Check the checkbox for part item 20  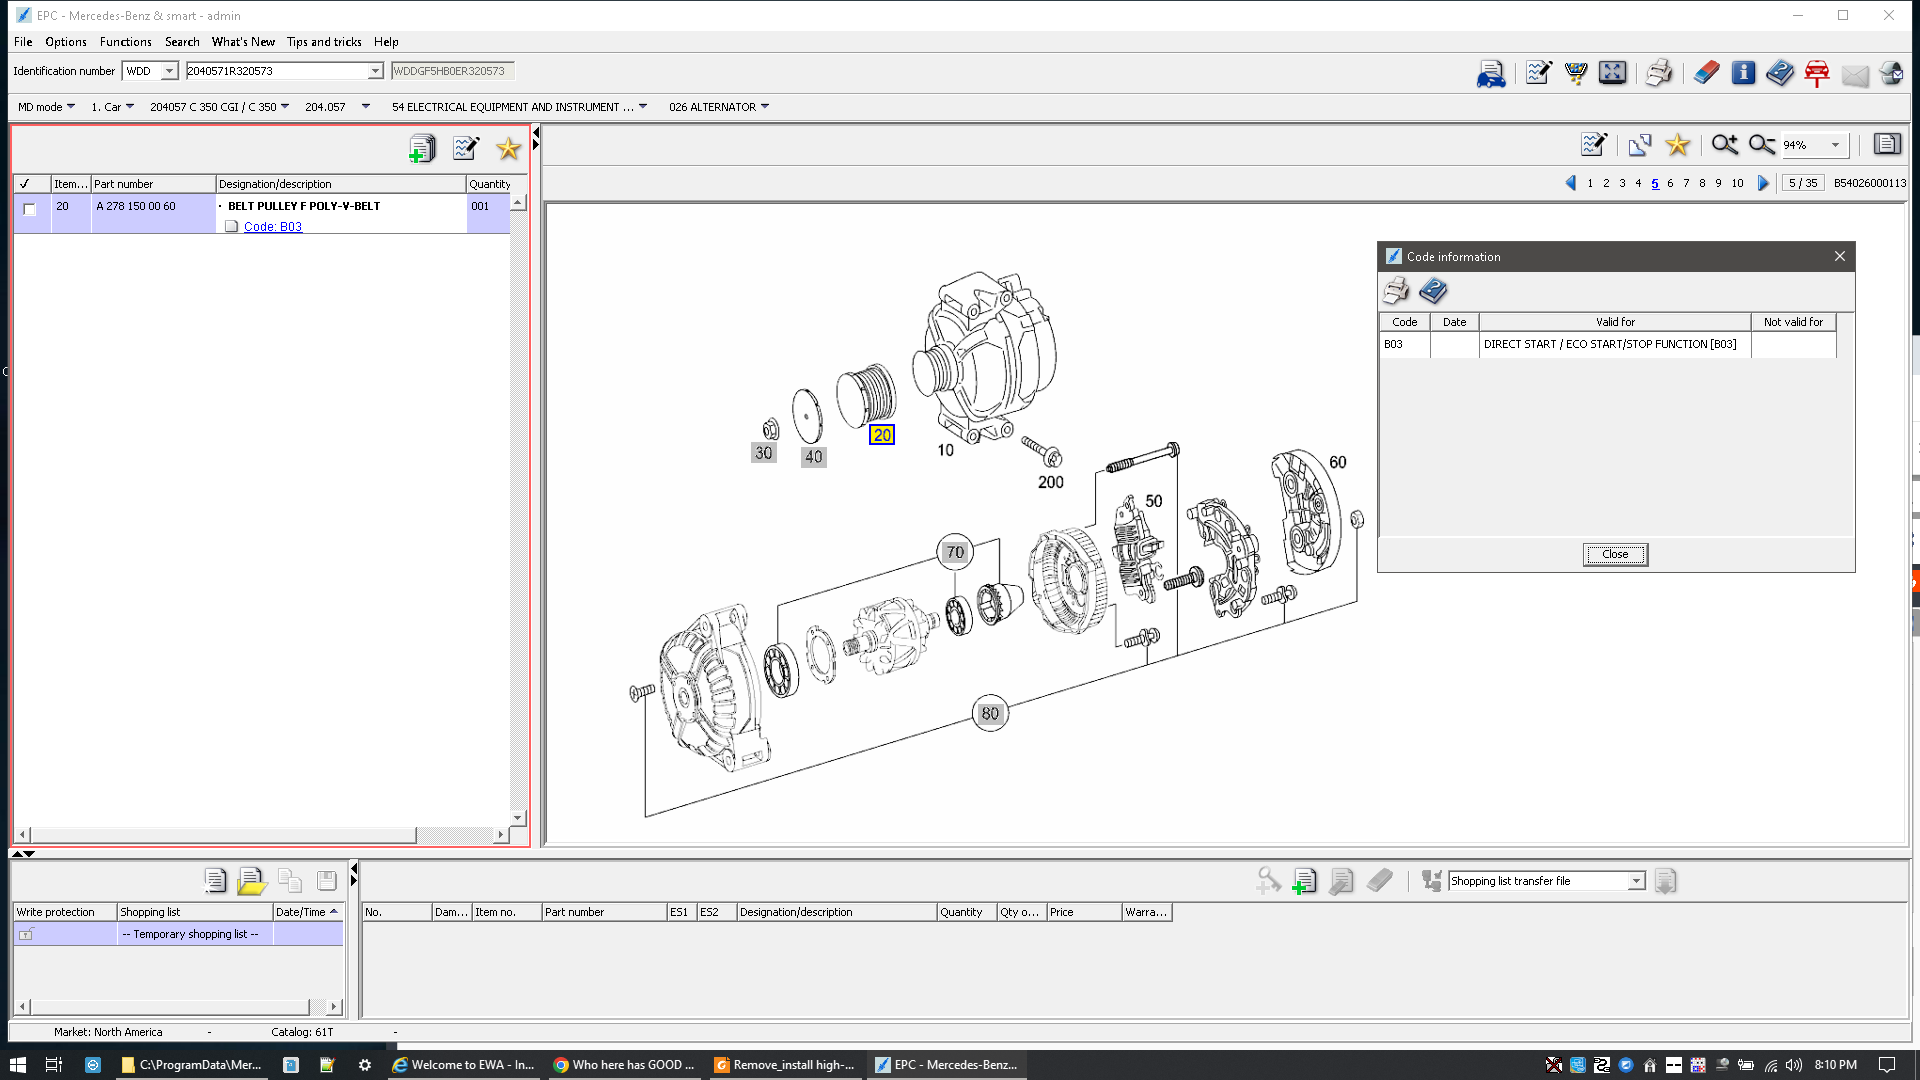[x=30, y=209]
